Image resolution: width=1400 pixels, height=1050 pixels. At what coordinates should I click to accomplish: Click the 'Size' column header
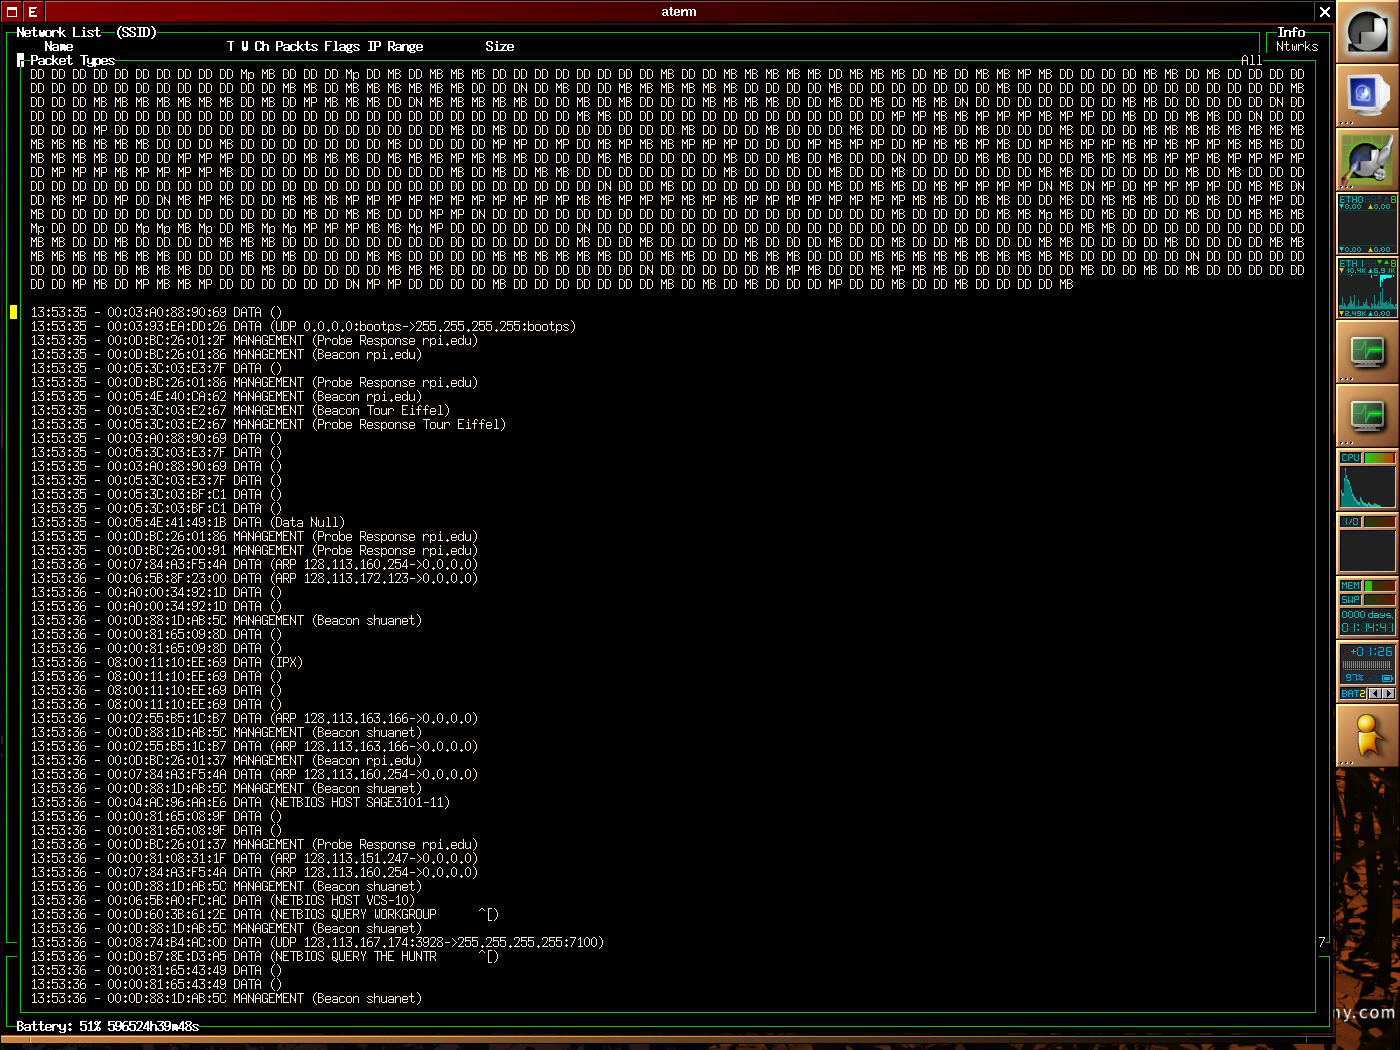[500, 46]
